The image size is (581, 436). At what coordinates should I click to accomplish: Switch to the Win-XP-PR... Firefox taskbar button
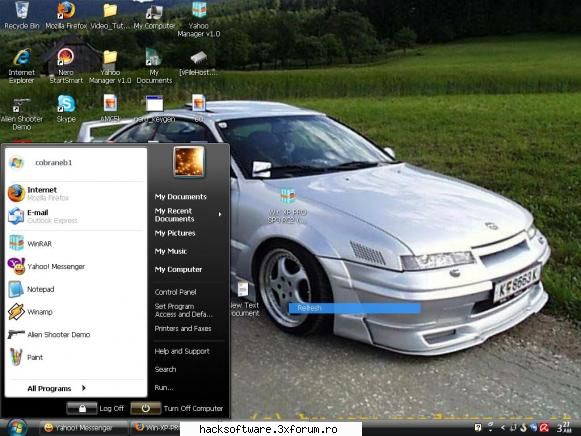(x=156, y=428)
